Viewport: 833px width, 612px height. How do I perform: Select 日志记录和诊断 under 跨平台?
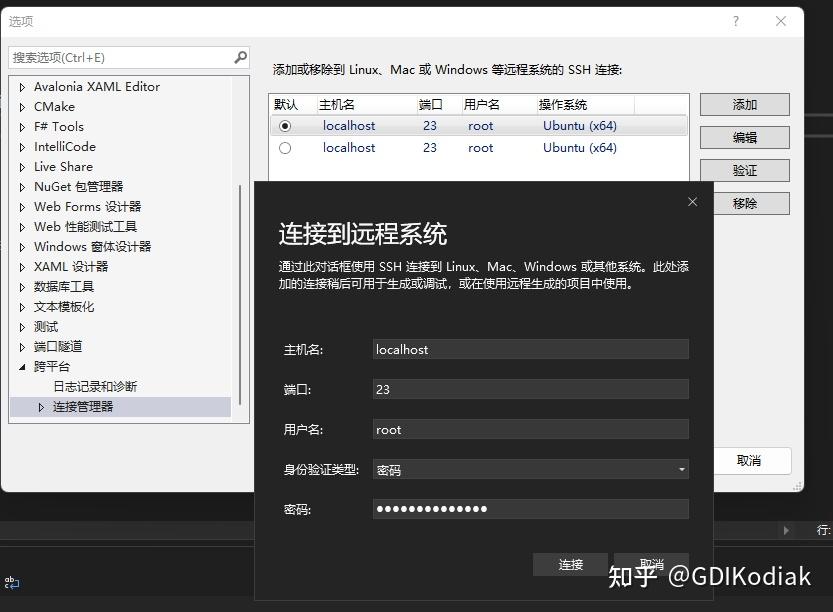tap(94, 386)
